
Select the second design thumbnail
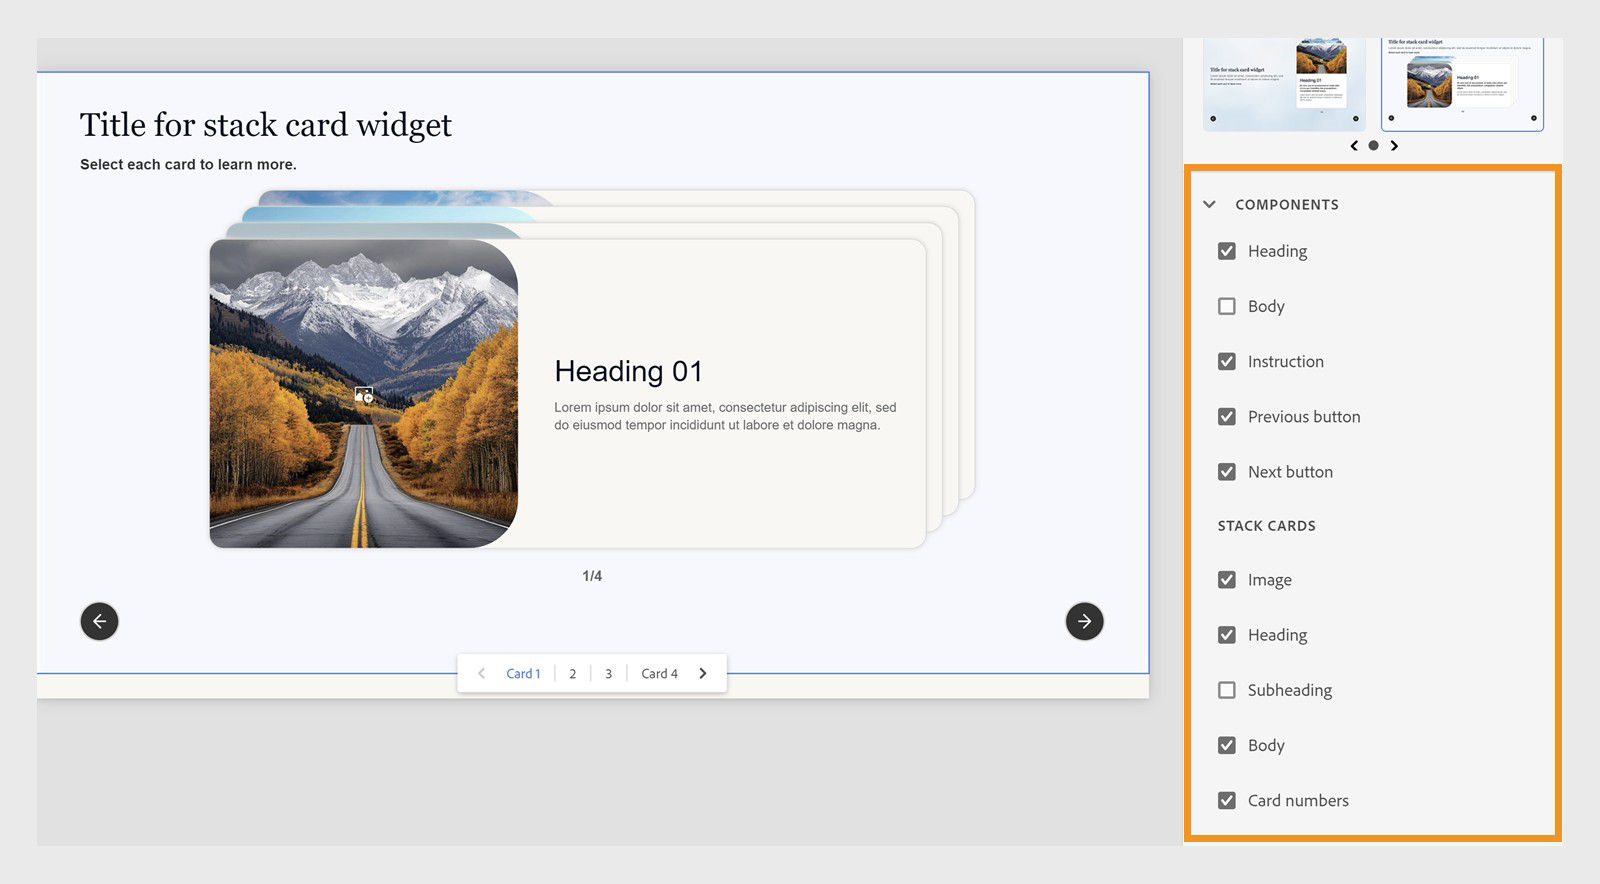pyautogui.click(x=1462, y=84)
